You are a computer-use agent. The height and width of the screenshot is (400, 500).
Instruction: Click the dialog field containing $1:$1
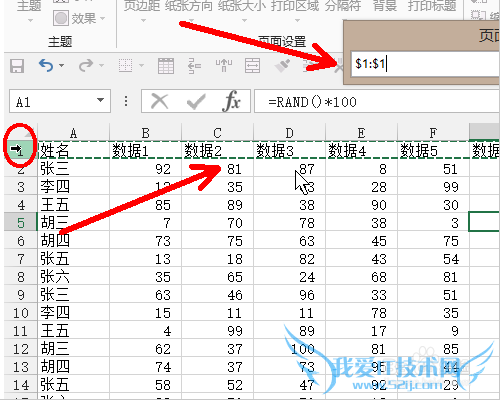pos(425,64)
